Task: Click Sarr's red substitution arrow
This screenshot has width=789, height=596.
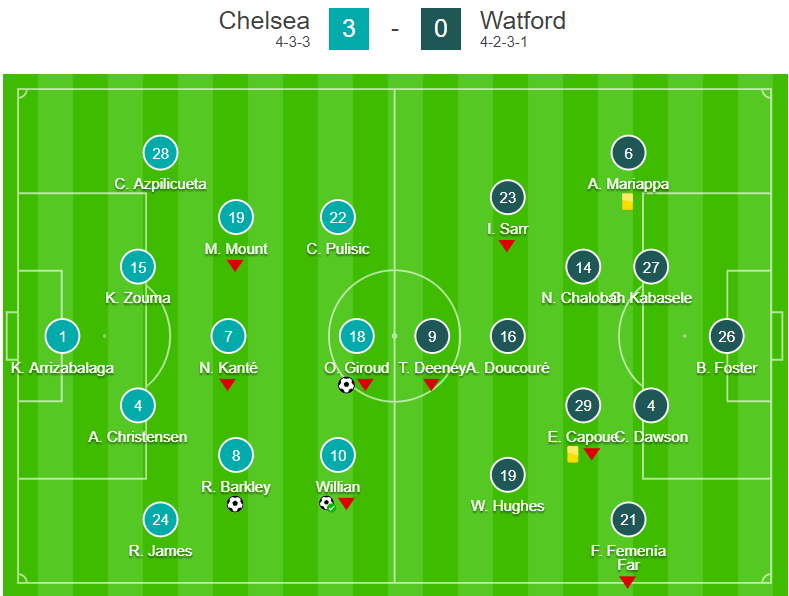Action: click(x=507, y=246)
